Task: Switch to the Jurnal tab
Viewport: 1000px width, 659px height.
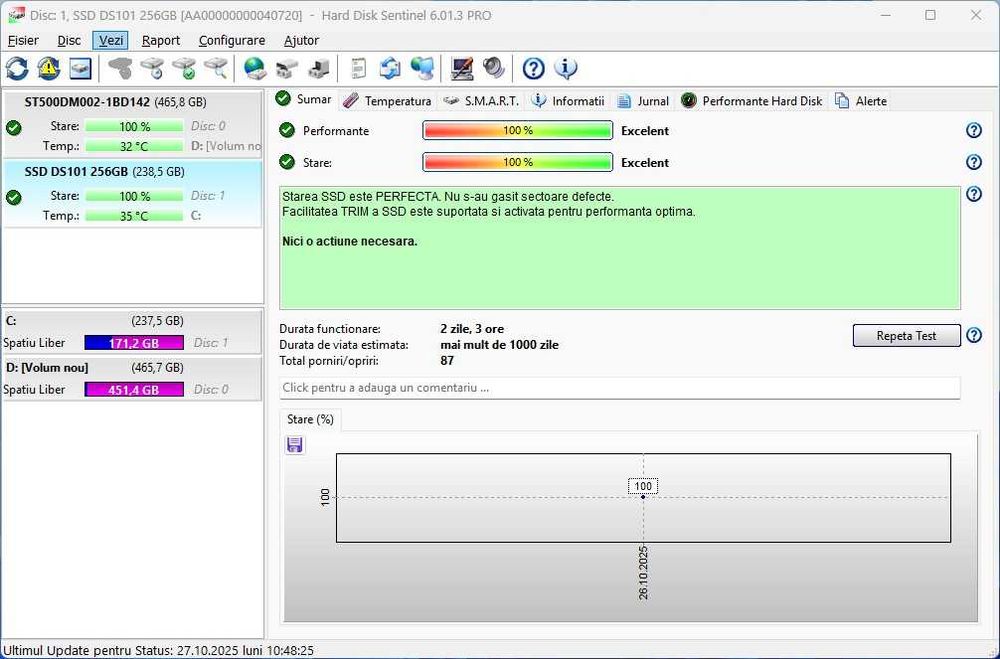Action: (x=643, y=101)
